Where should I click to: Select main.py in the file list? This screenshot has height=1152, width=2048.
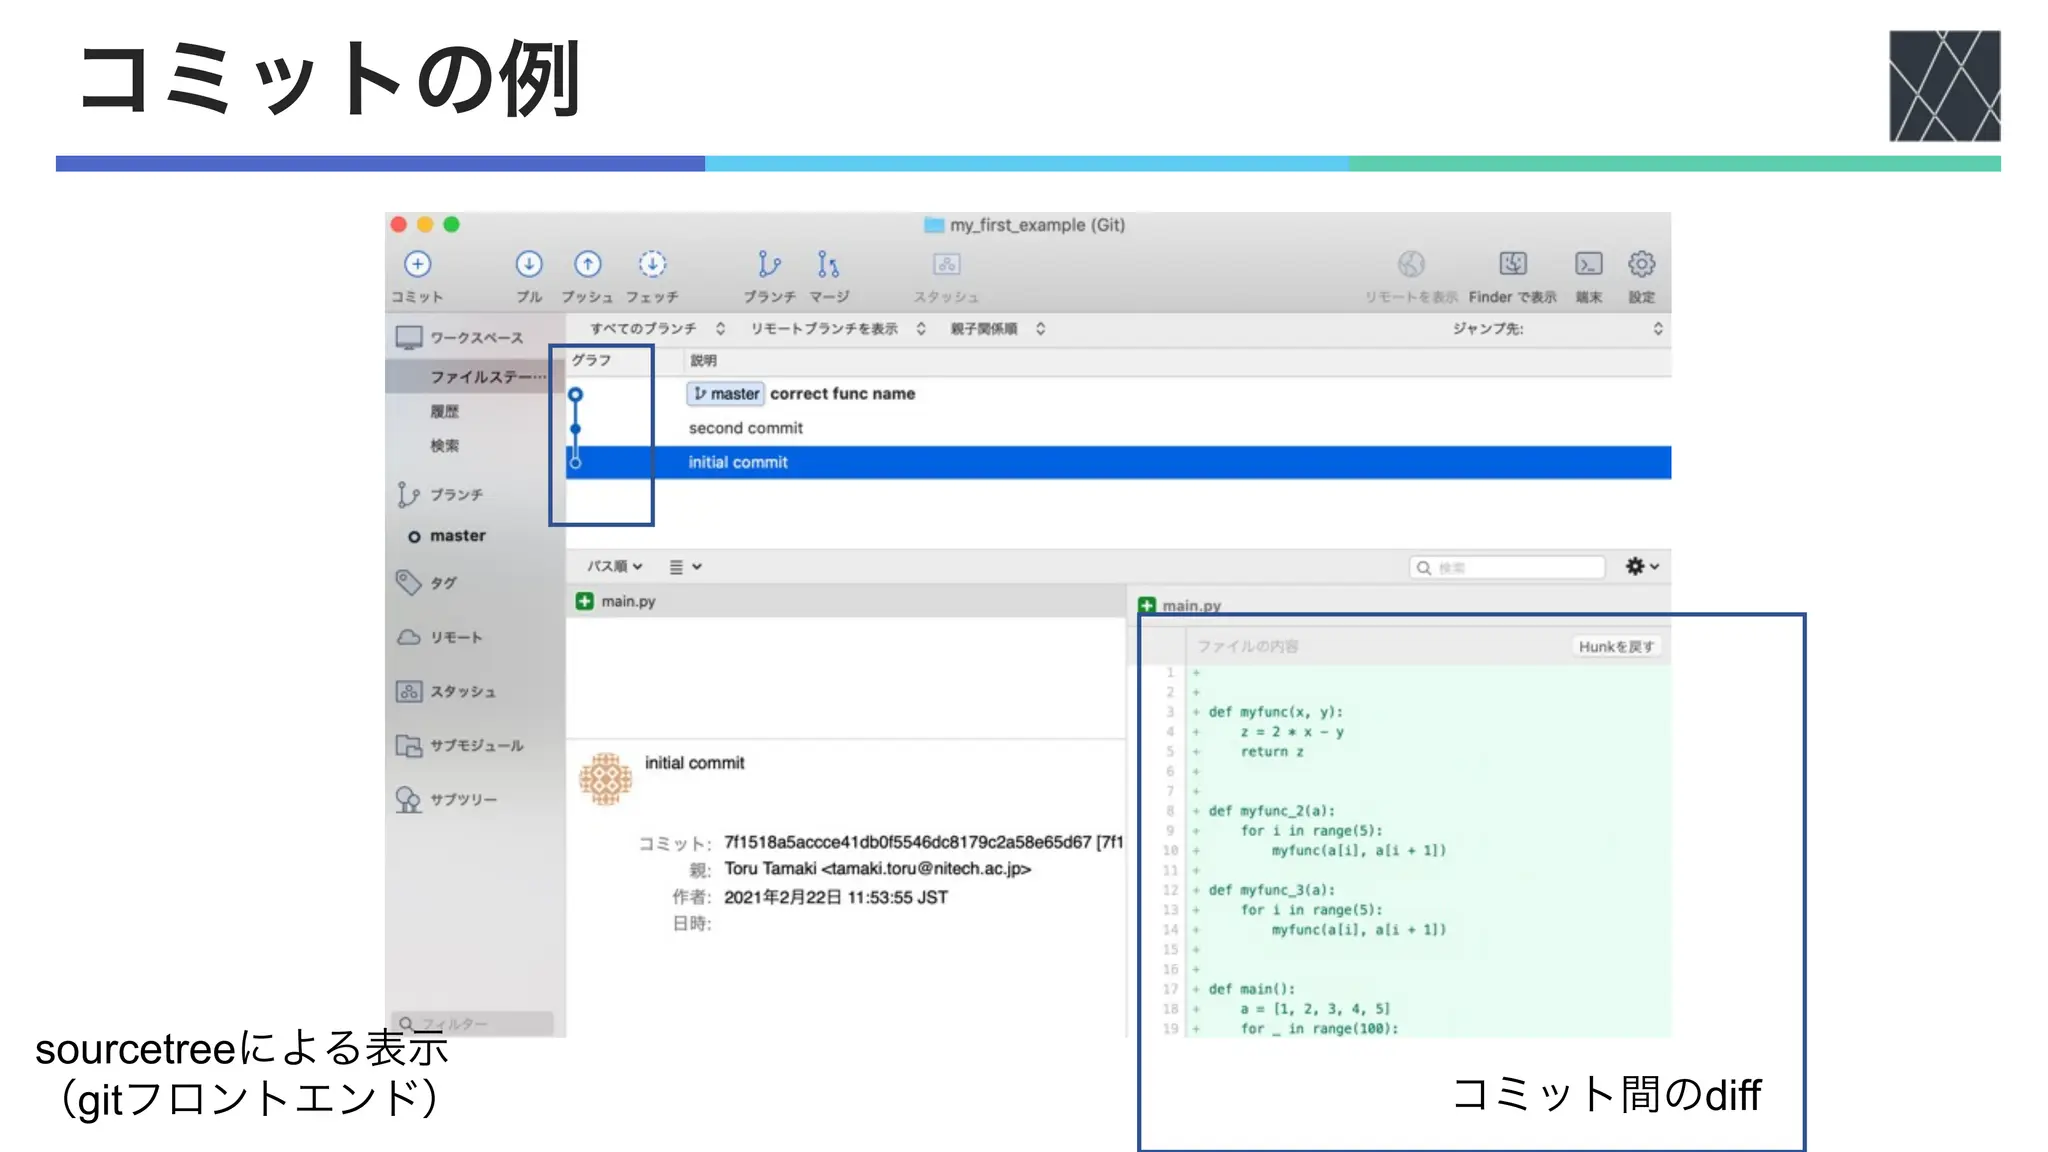click(x=846, y=601)
